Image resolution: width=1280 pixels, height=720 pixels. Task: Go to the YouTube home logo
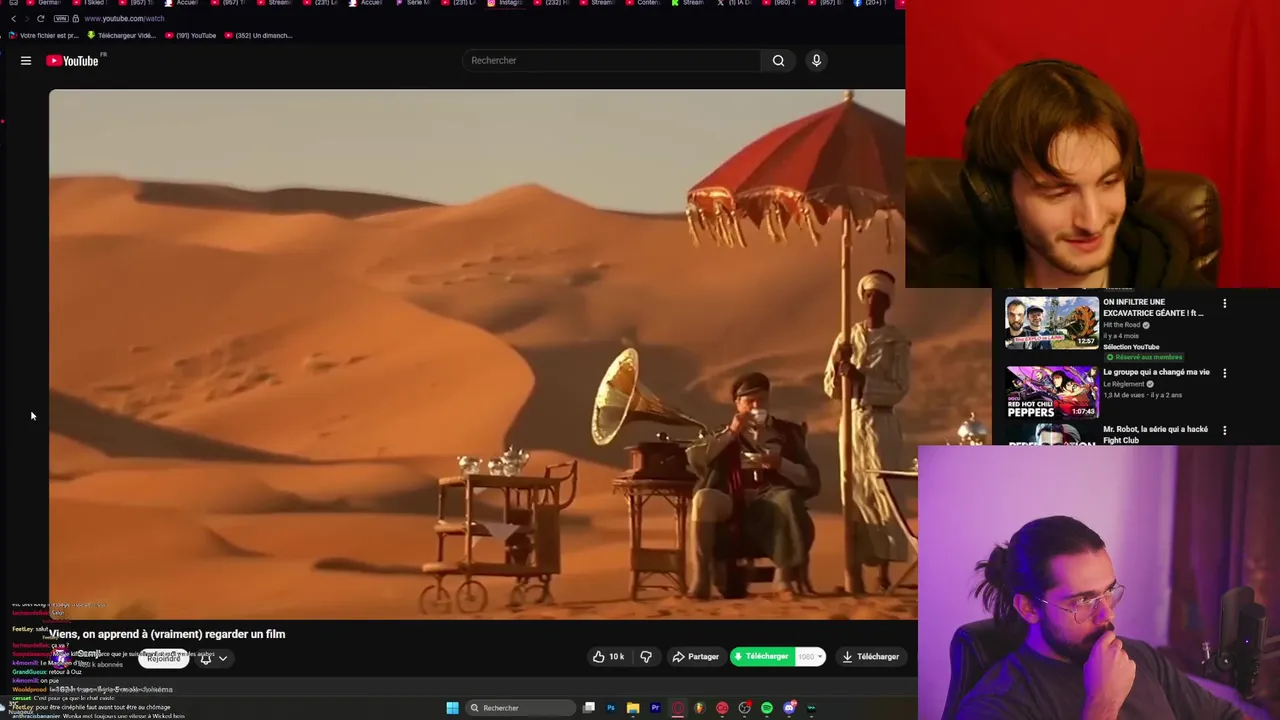[x=73, y=61]
